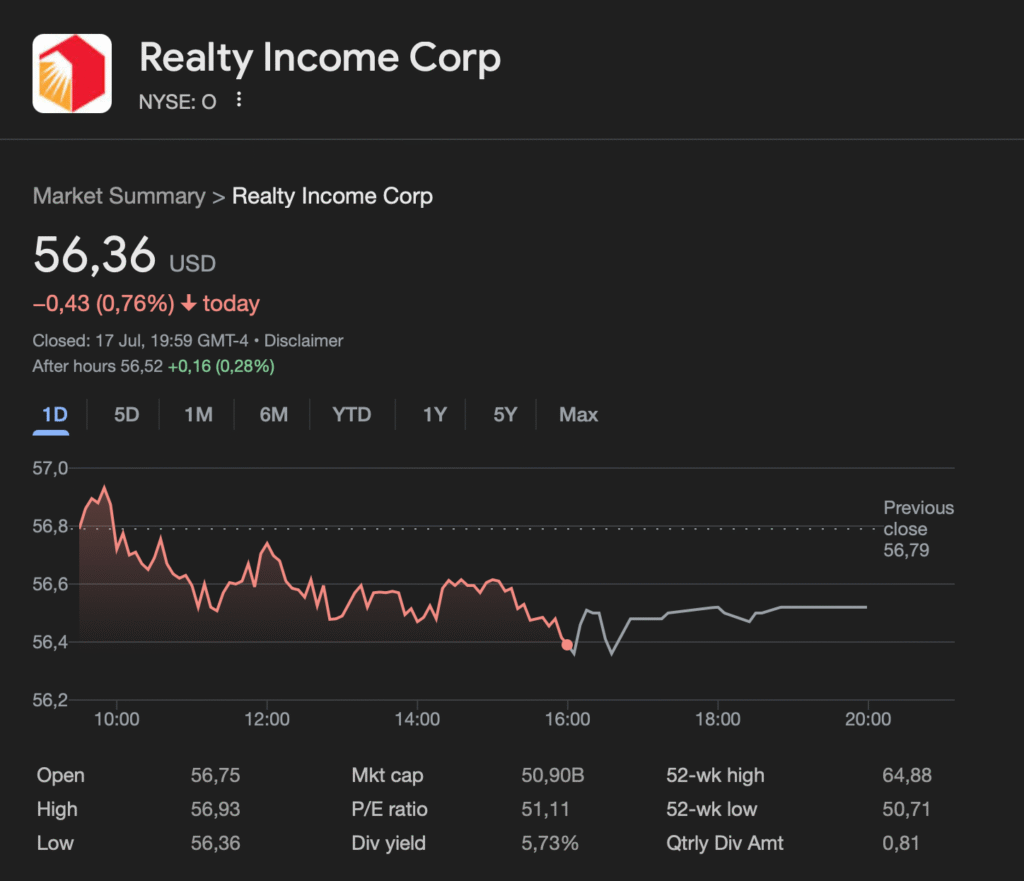Show the 6M chart range

pos(274,414)
